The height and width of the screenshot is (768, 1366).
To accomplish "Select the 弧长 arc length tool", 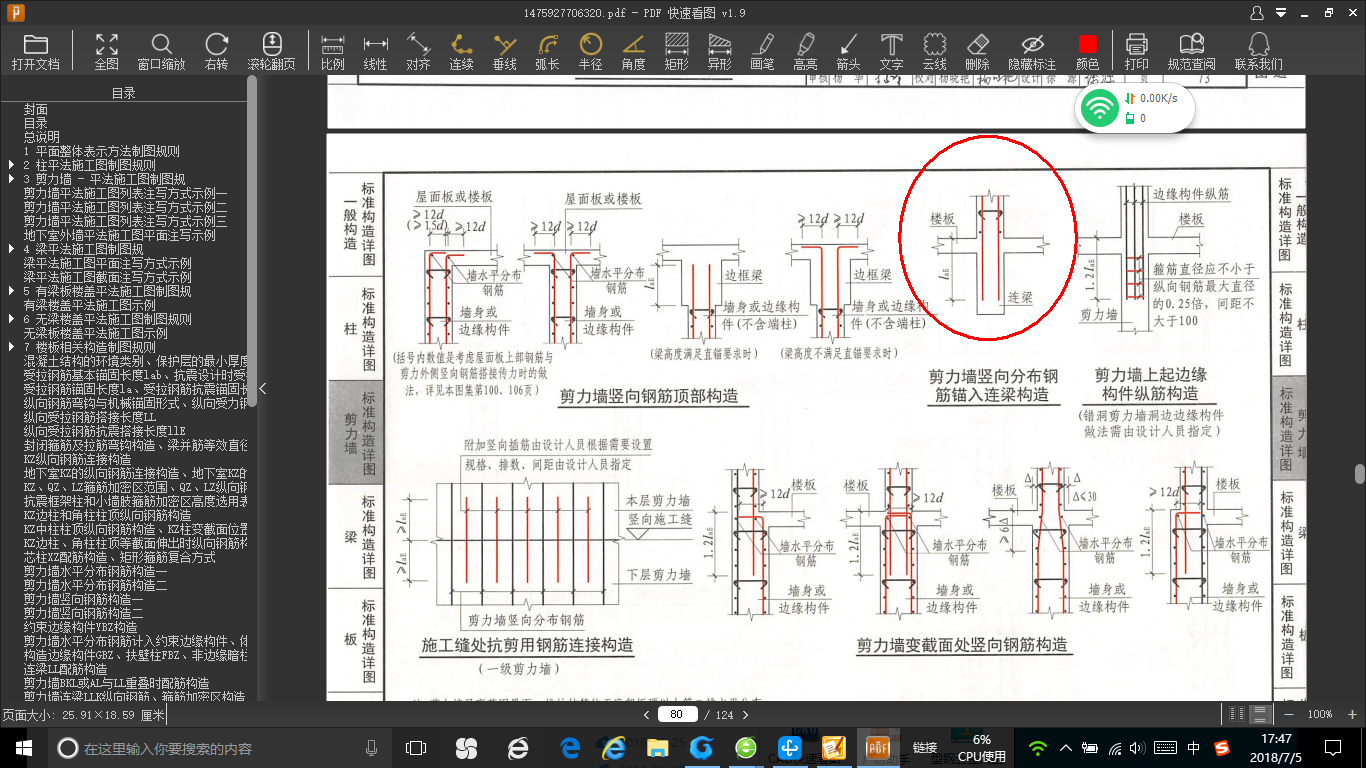I will pyautogui.click(x=548, y=52).
